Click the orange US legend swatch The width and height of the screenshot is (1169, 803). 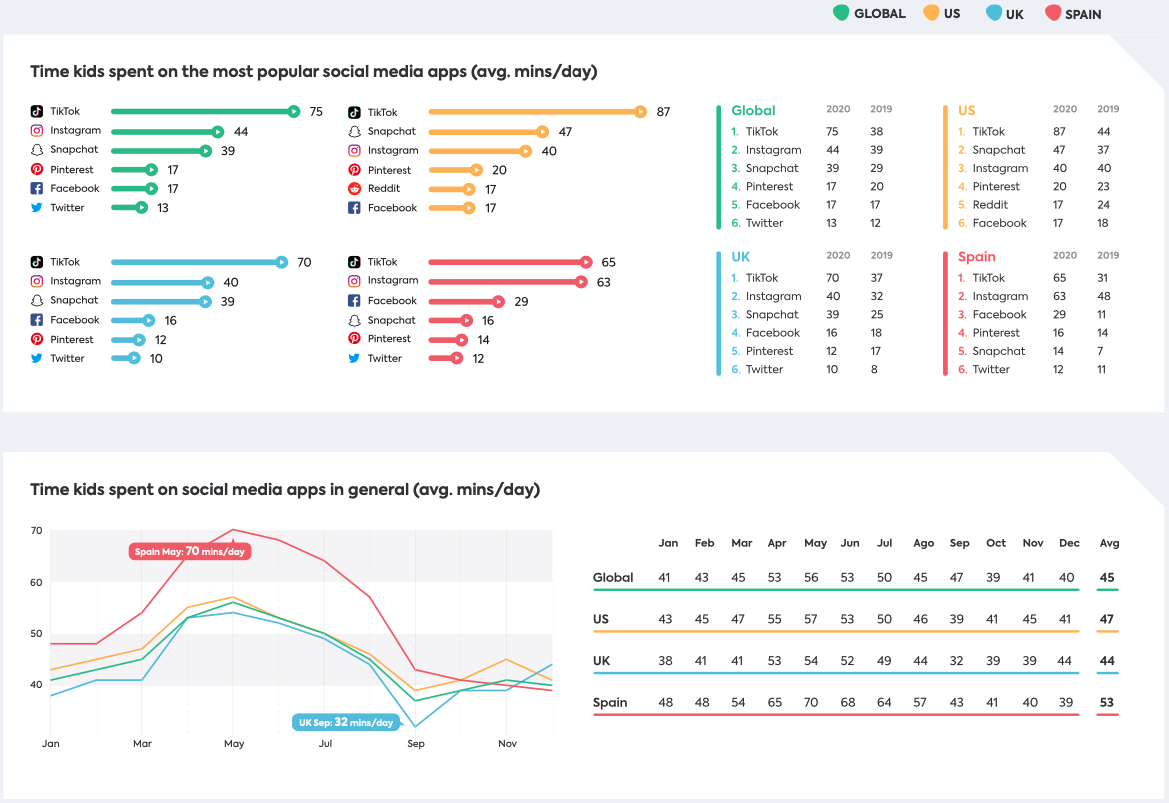(931, 13)
